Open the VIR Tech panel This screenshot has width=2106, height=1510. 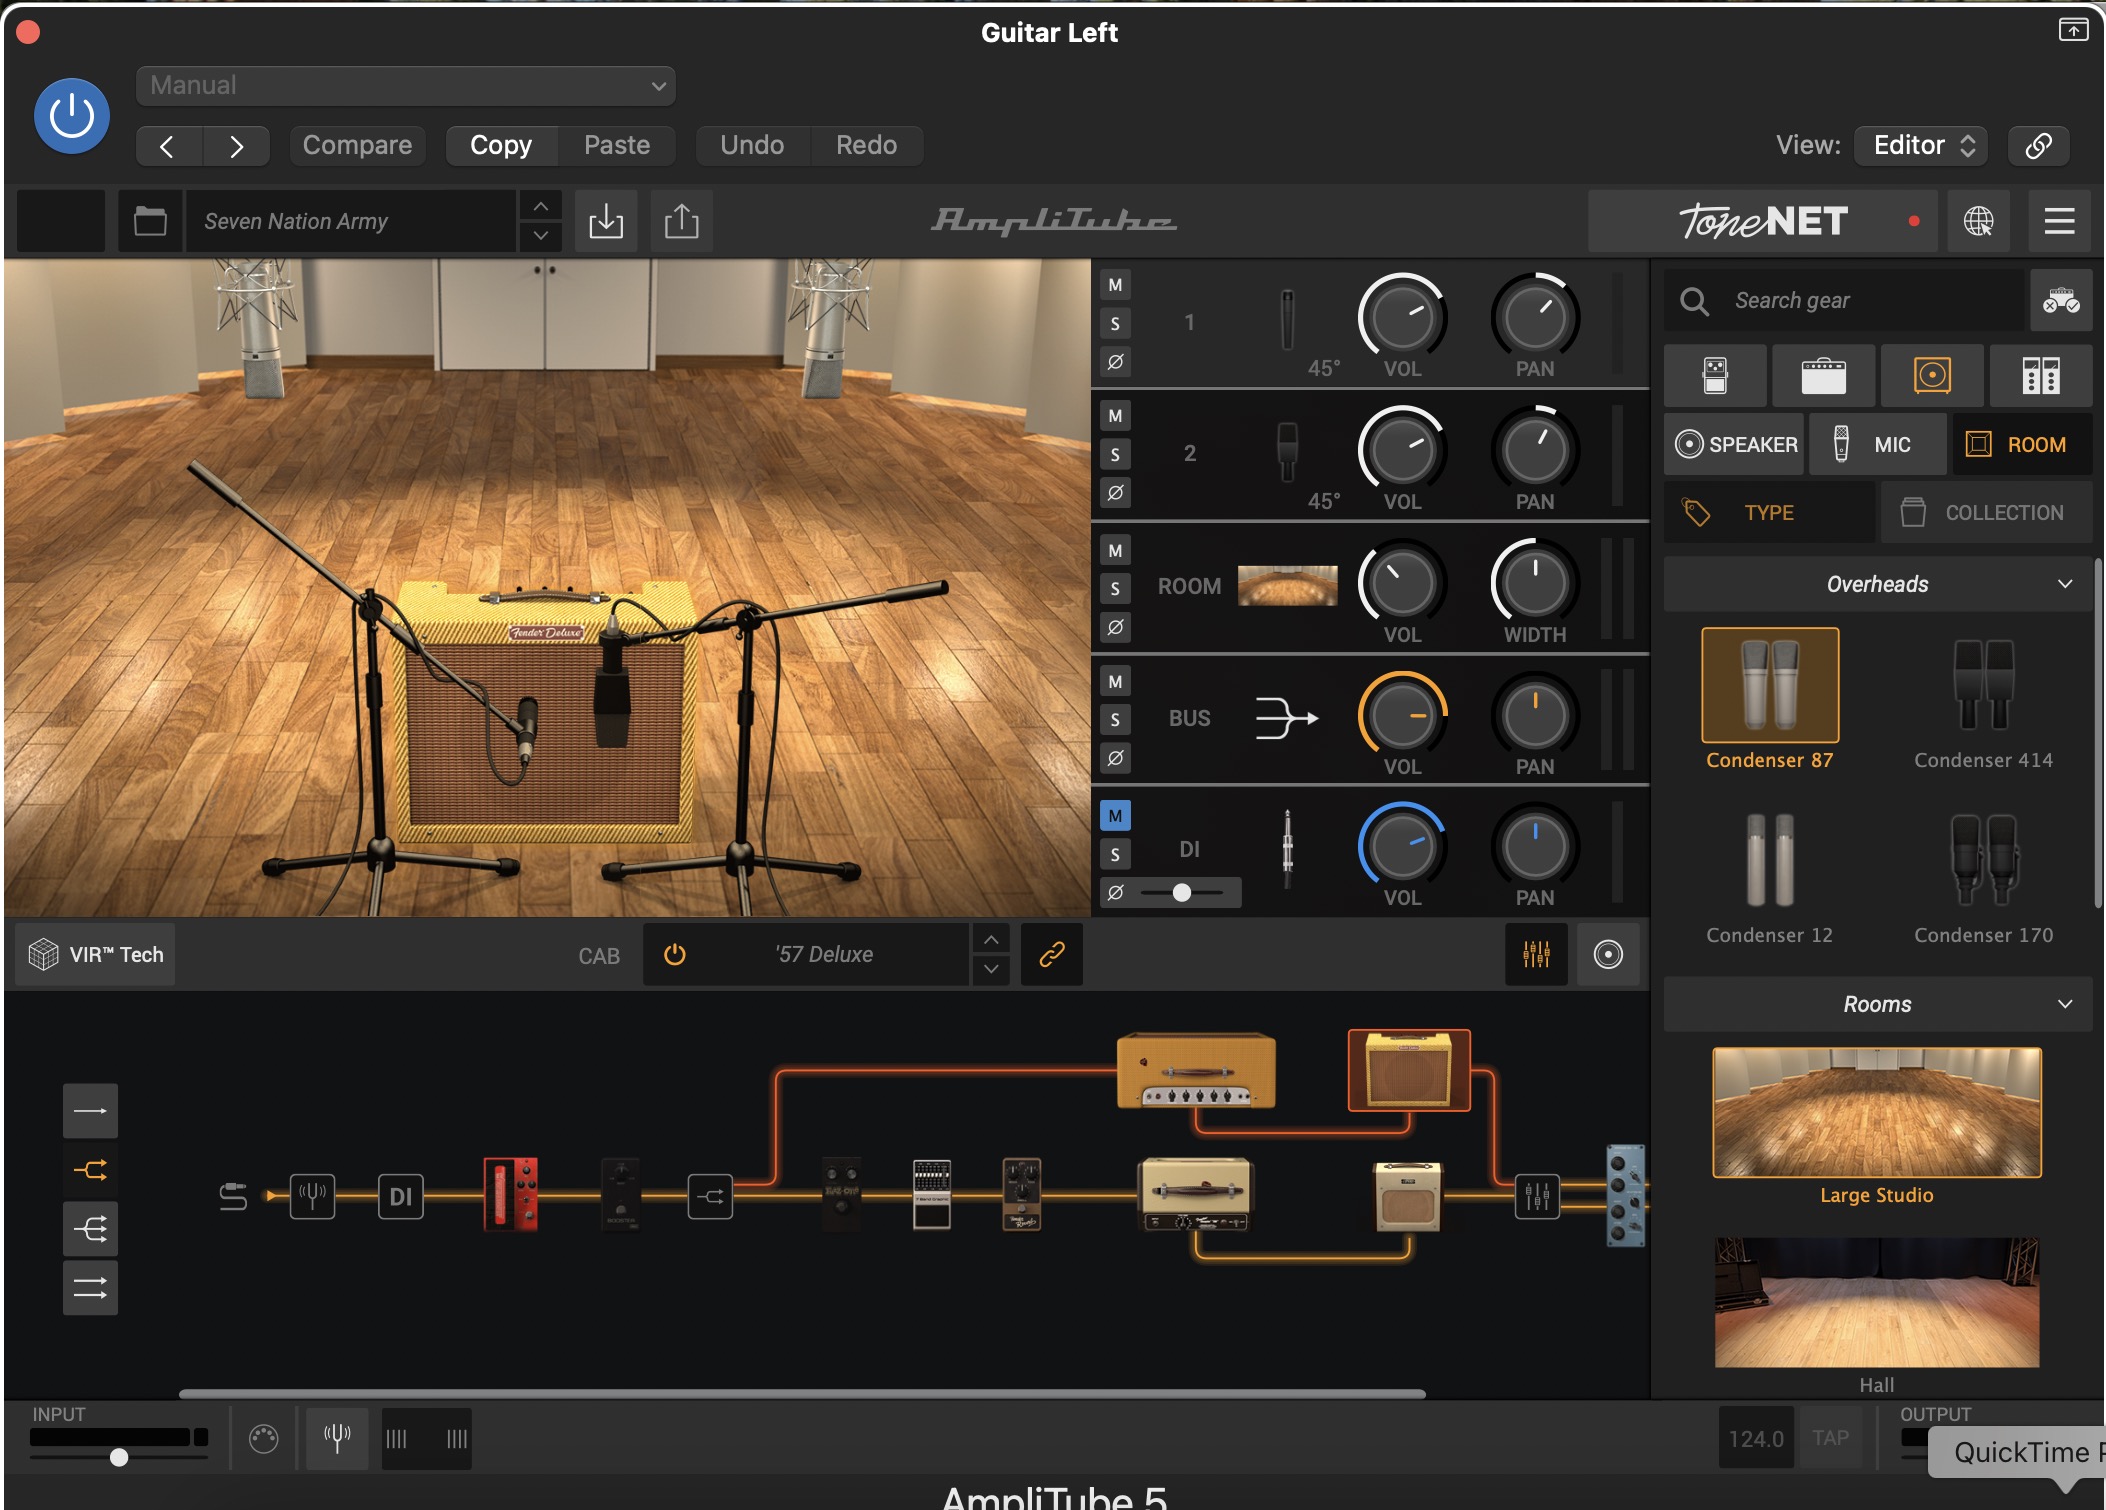[96, 955]
